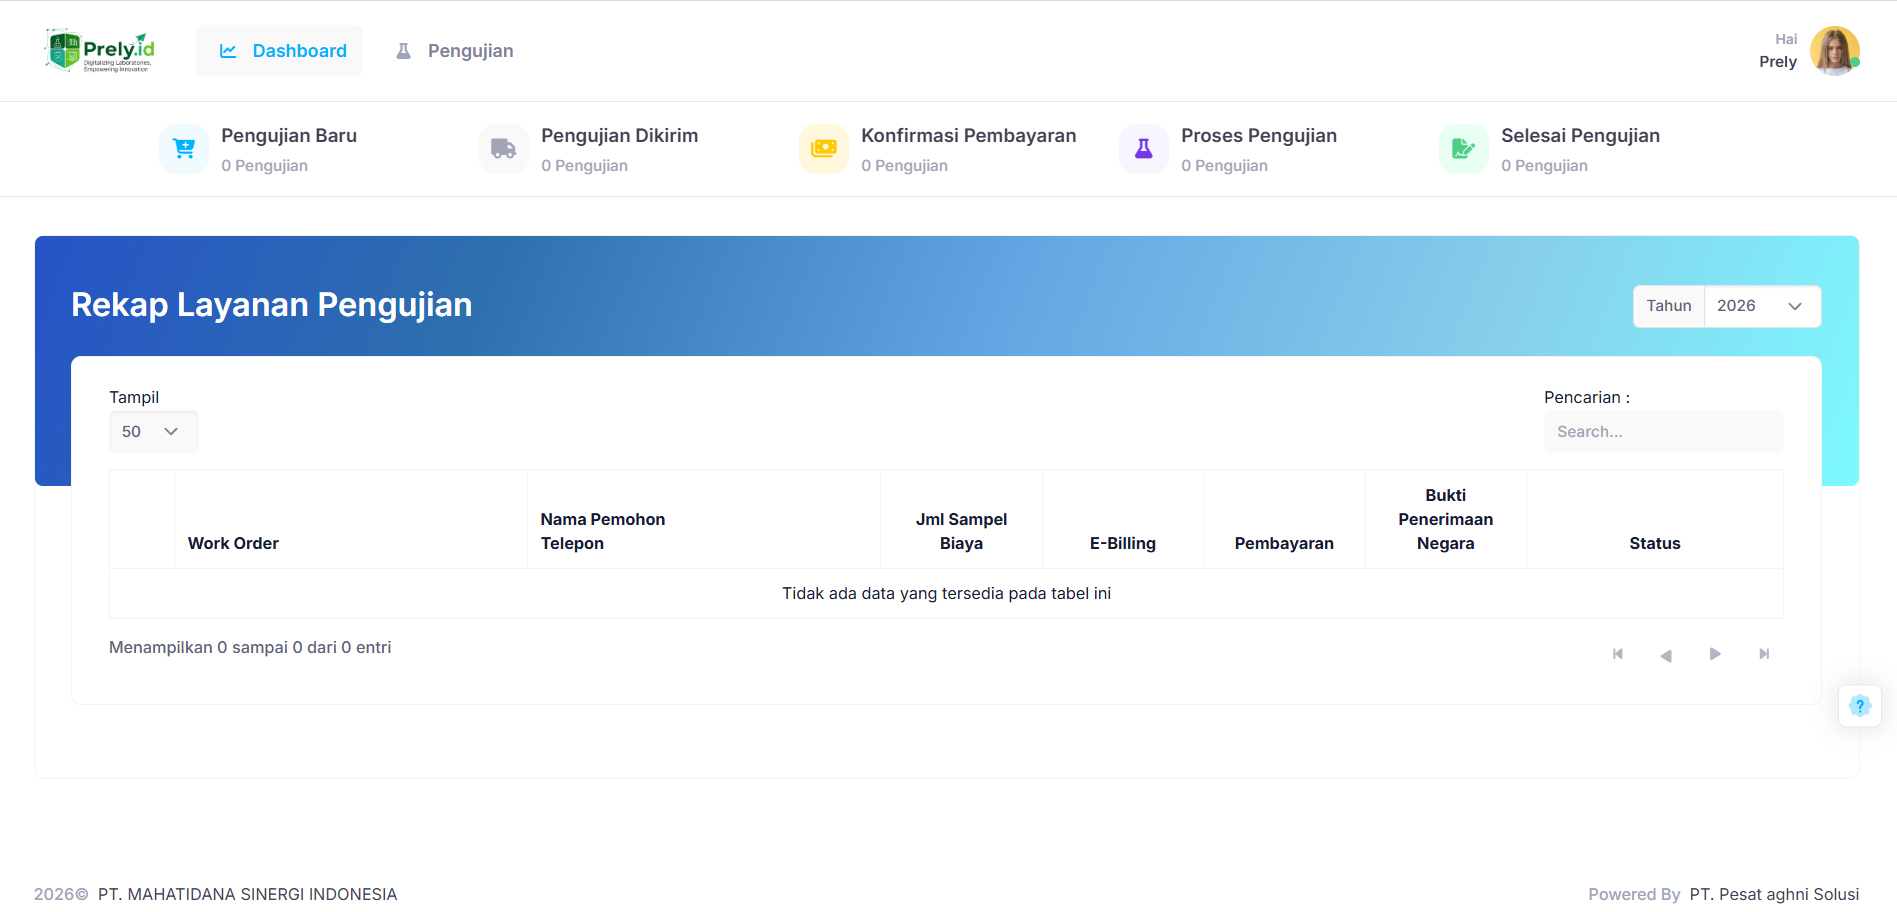Go to the first table page

coord(1618,654)
